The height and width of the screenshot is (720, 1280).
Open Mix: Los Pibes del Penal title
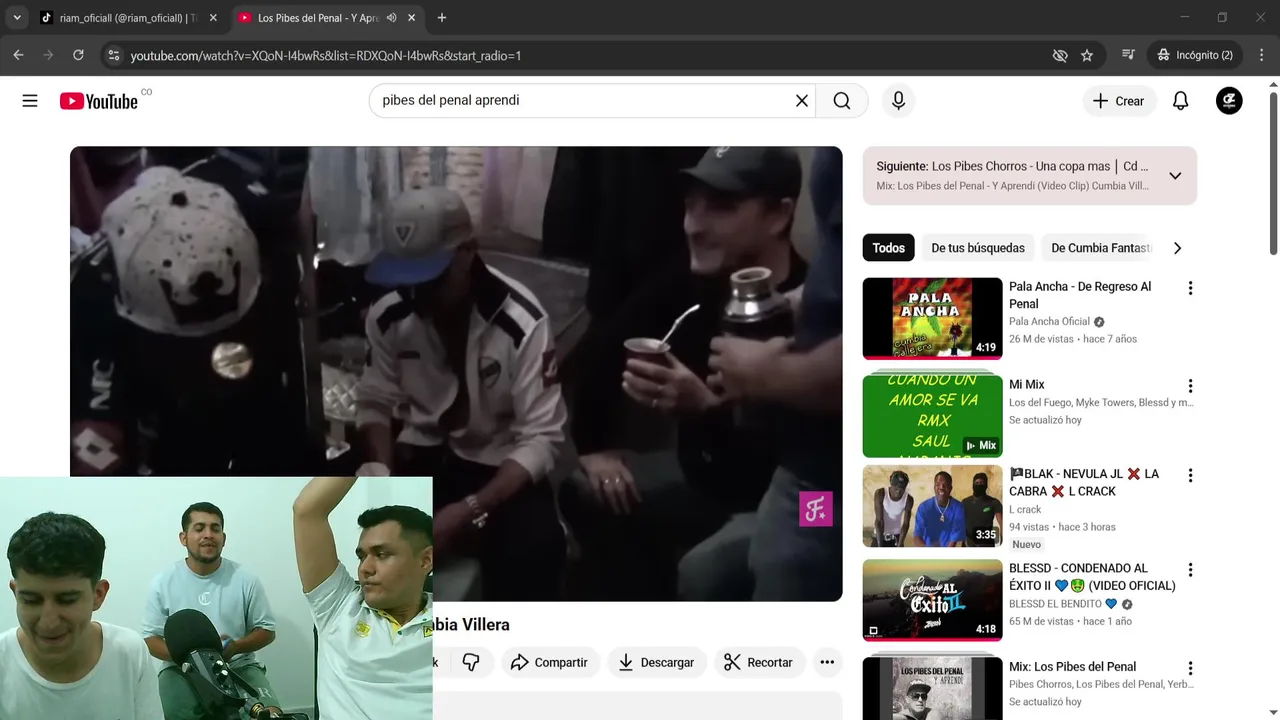pyautogui.click(x=1072, y=667)
